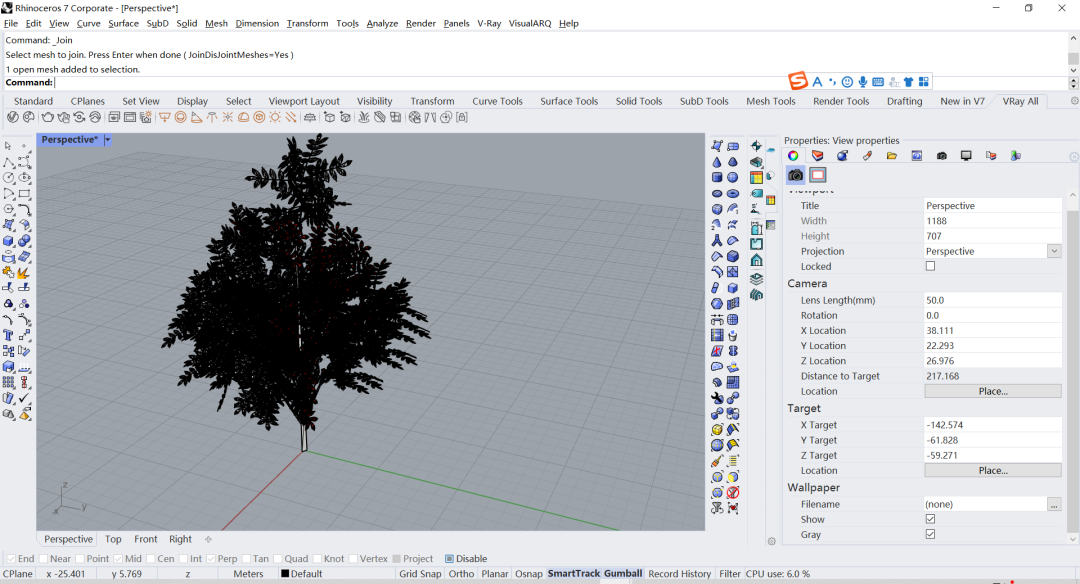Enable the Point osnap checkbox
1080x584 pixels.
coord(80,559)
